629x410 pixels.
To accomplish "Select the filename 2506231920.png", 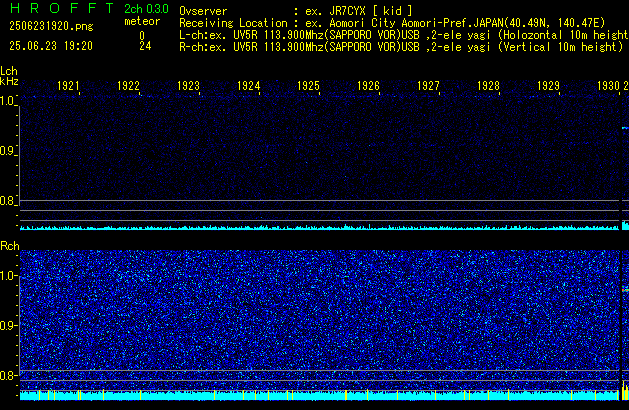I will pyautogui.click(x=51, y=26).
